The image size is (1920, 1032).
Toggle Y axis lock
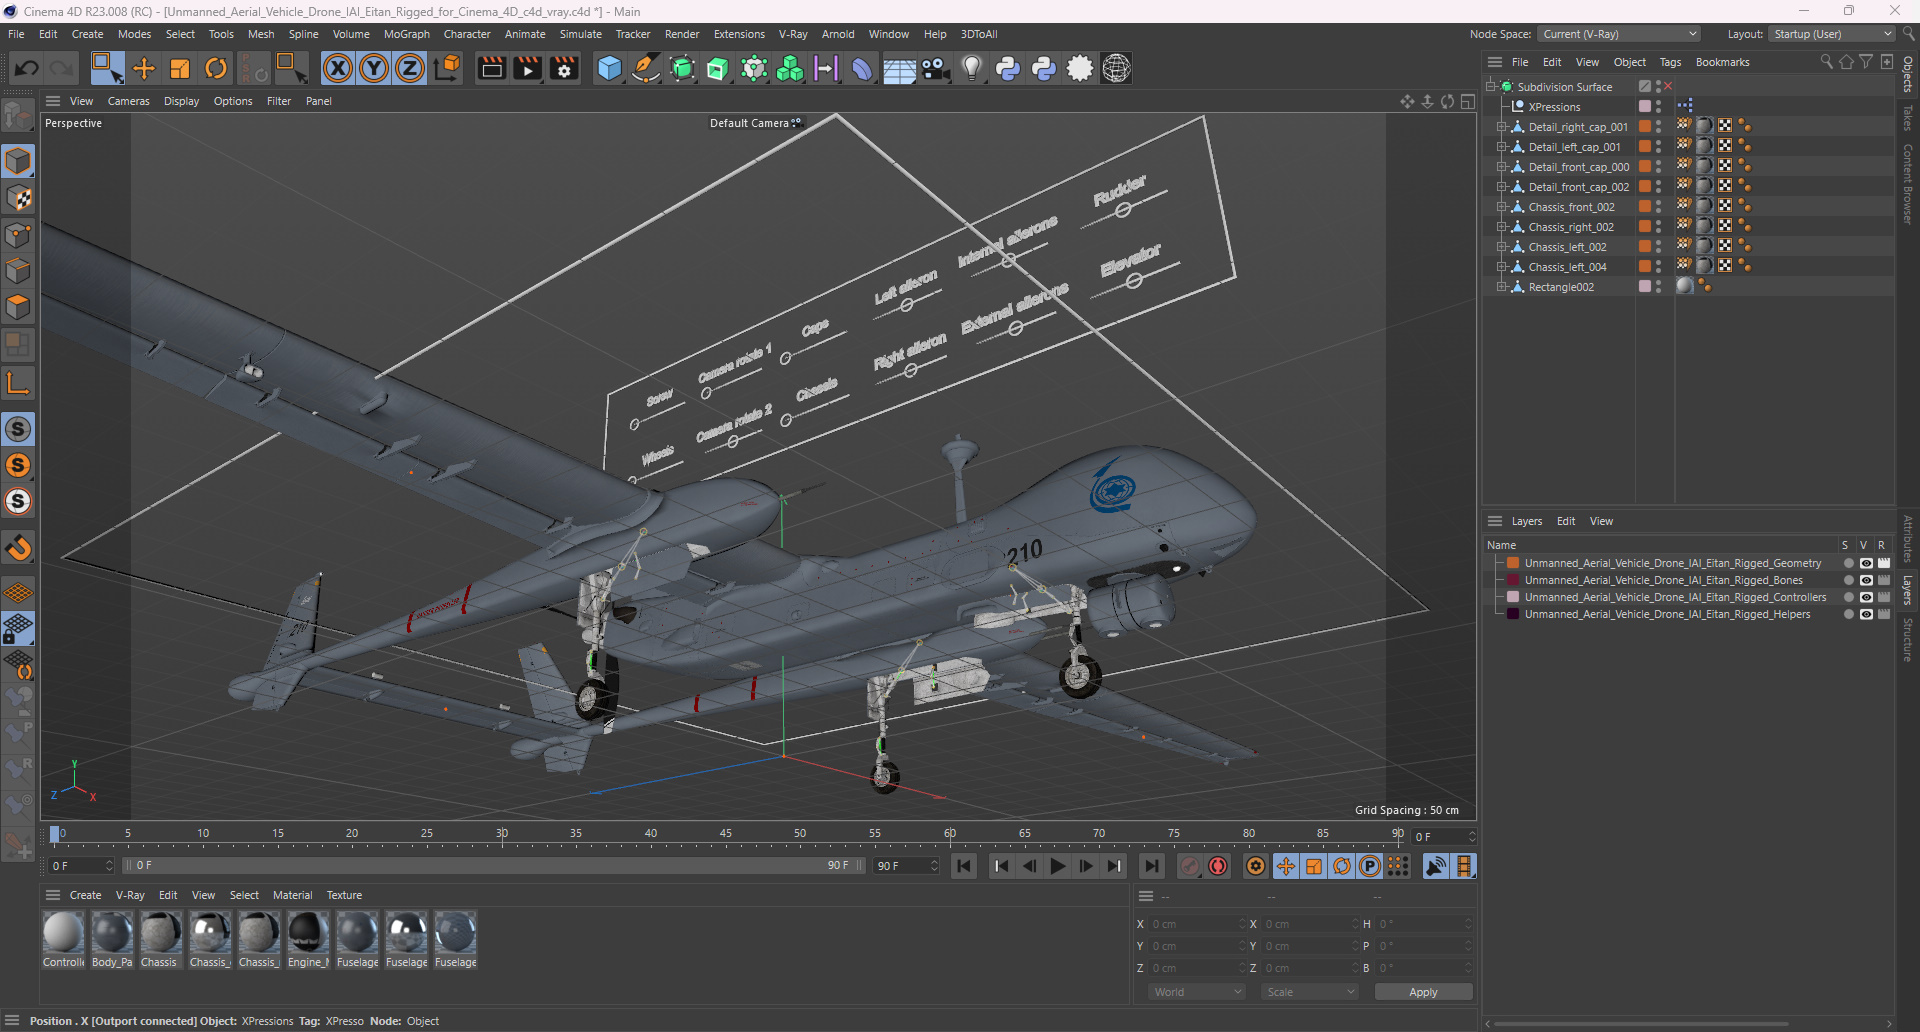374,68
